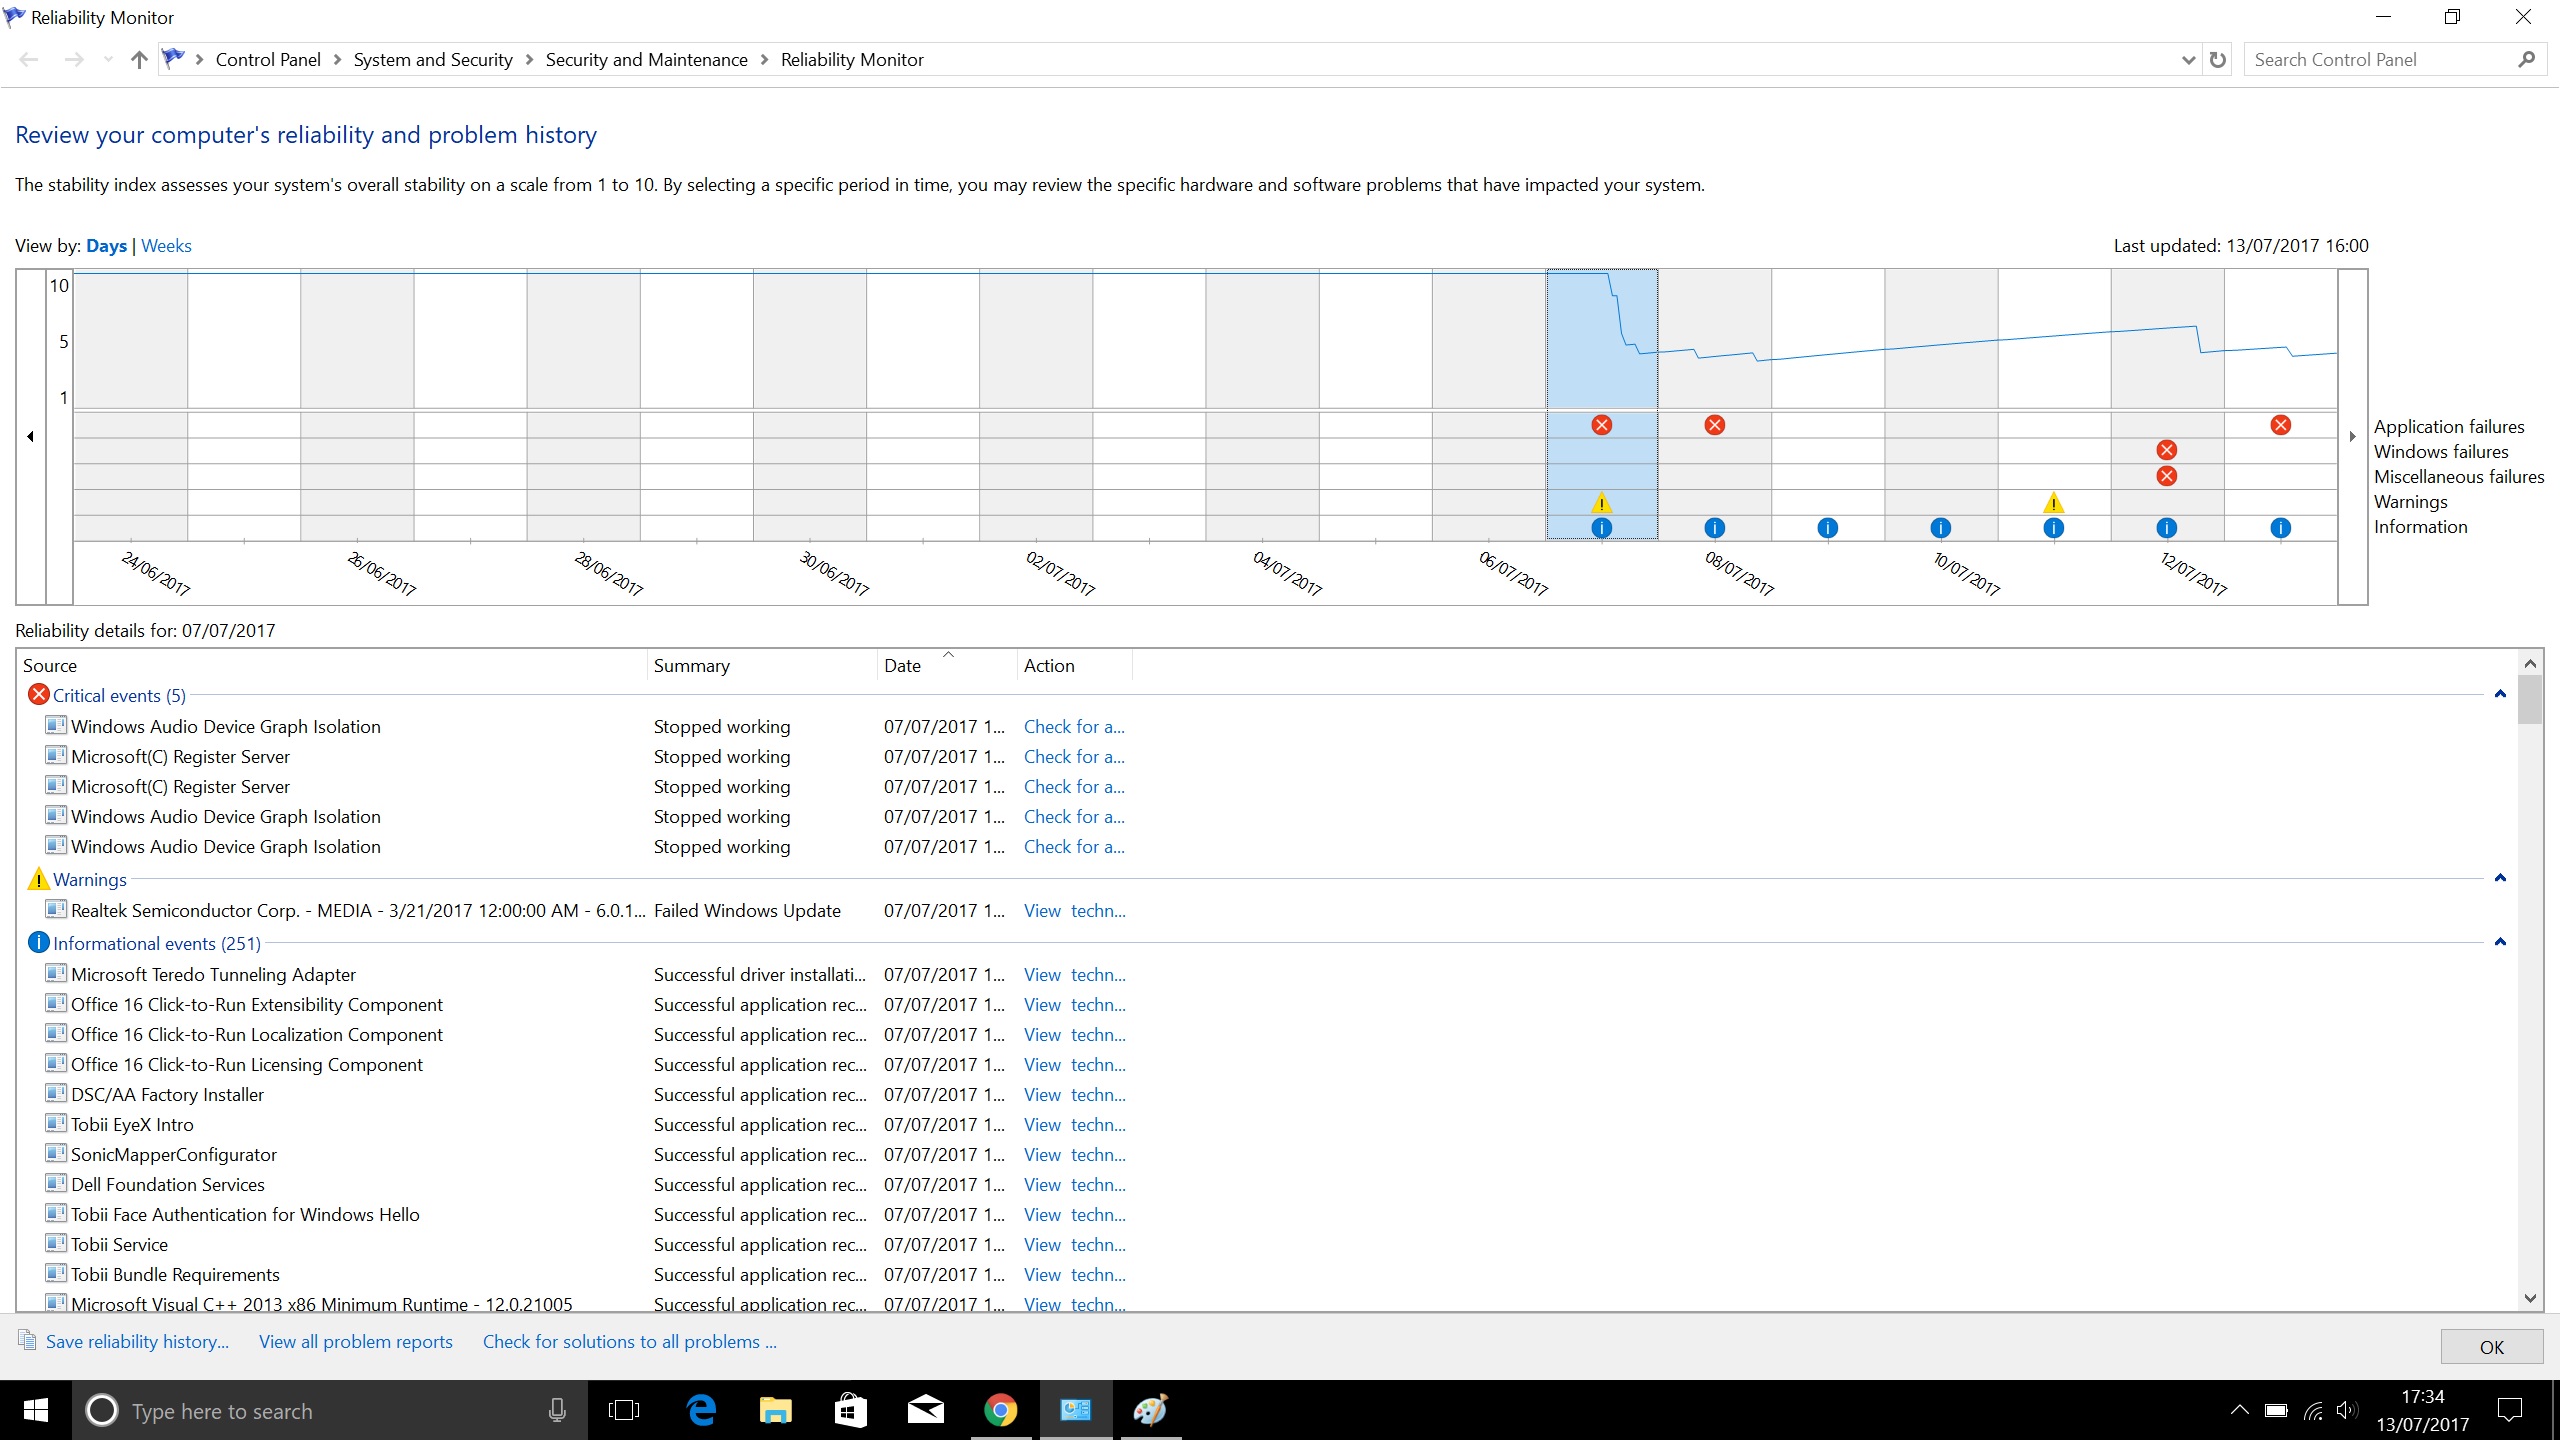Open File Explorer from the taskbar
The image size is (2560, 1440).
775,1410
